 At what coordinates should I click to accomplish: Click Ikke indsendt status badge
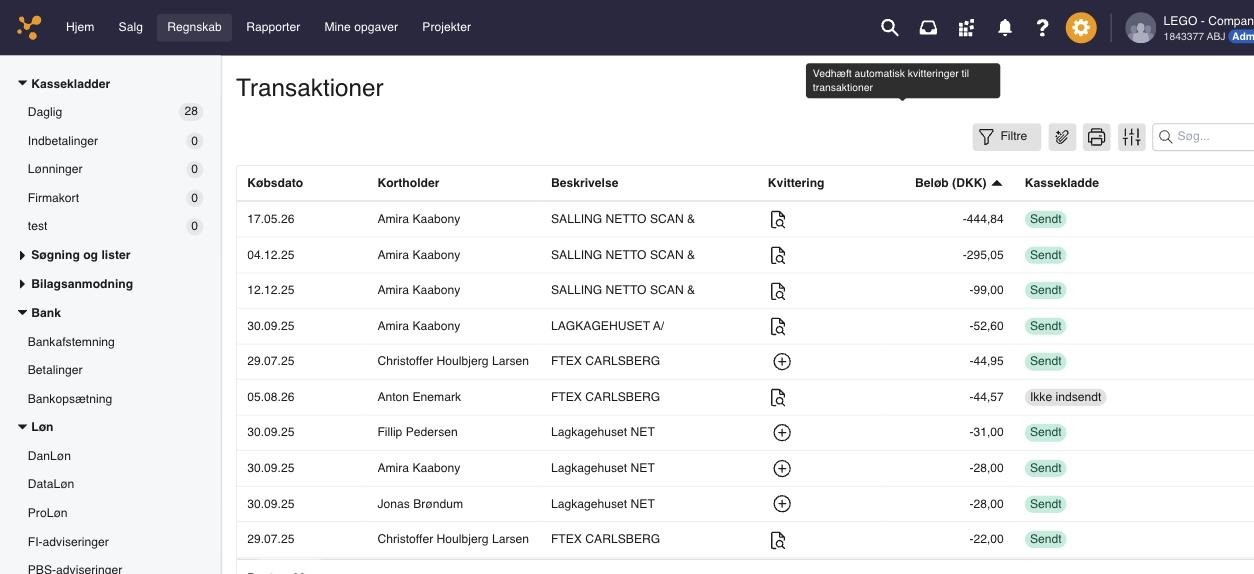(x=1065, y=397)
